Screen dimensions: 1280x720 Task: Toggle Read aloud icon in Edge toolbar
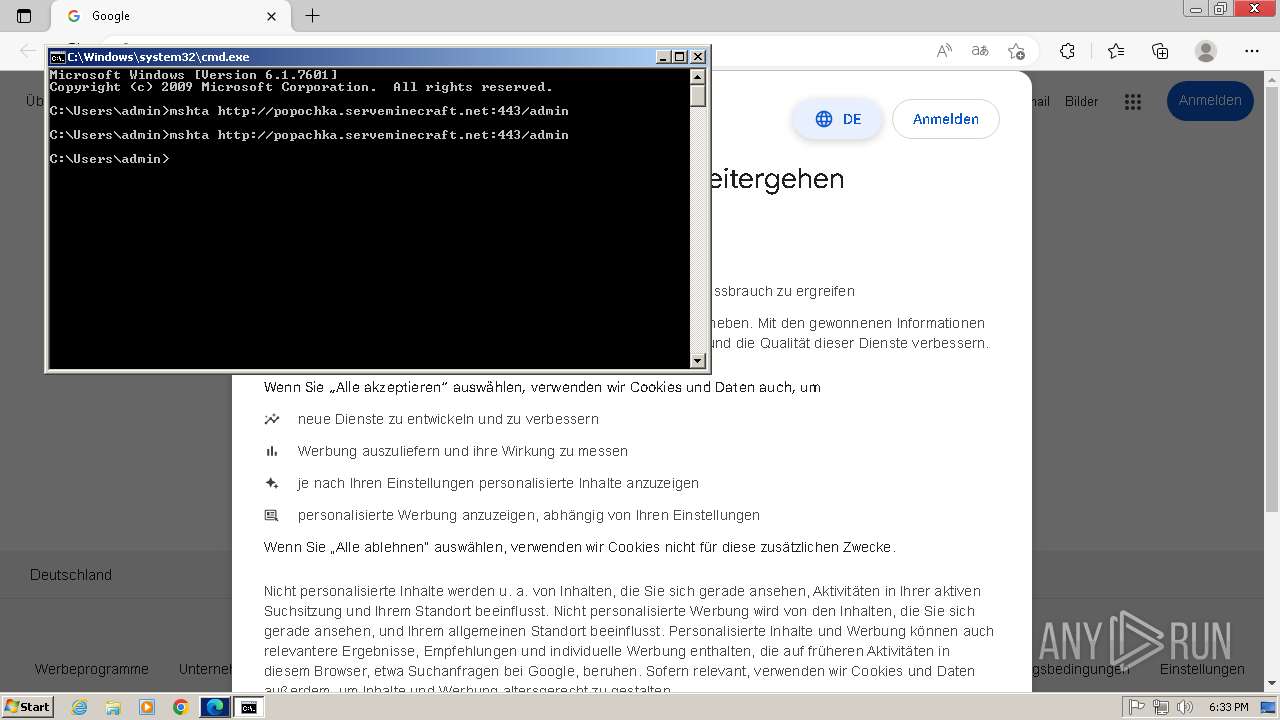944,51
